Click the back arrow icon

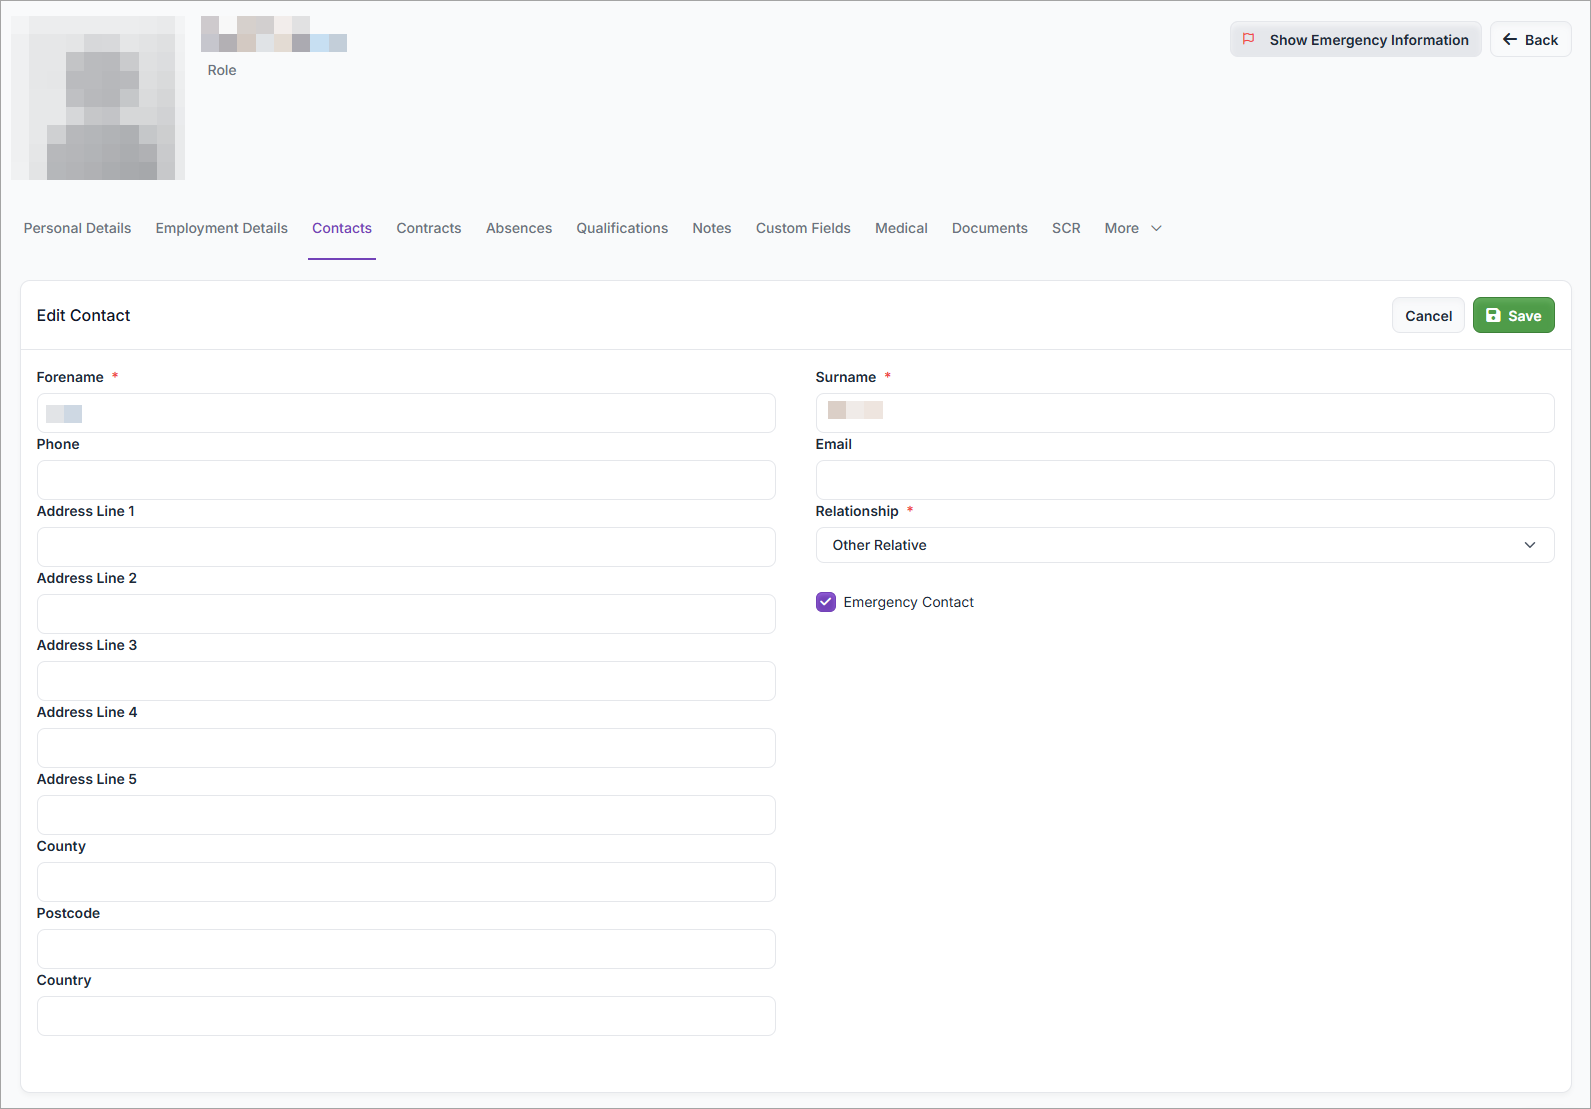pyautogui.click(x=1510, y=39)
